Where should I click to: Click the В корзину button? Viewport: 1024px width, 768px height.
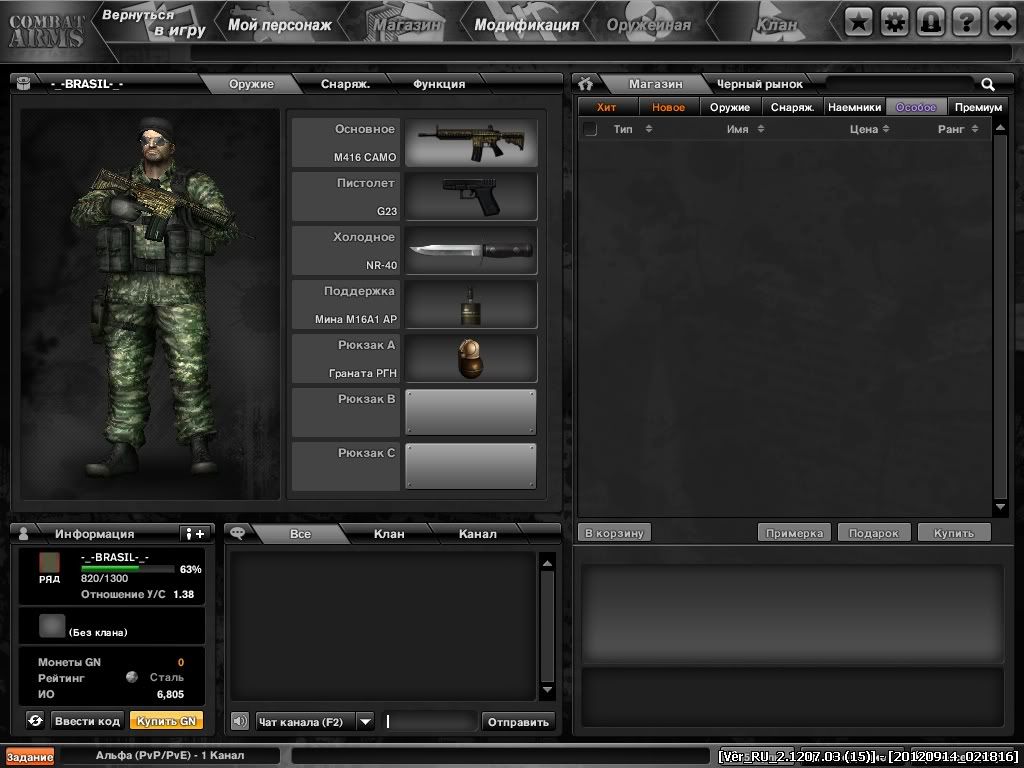[612, 533]
